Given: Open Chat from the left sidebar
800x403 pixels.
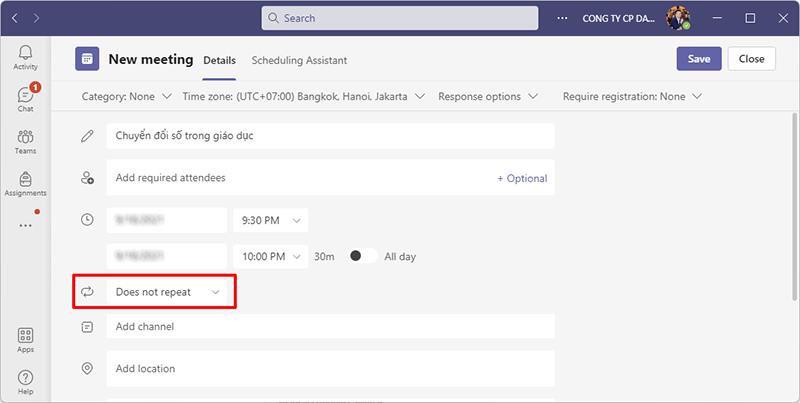Looking at the screenshot, I should point(25,99).
